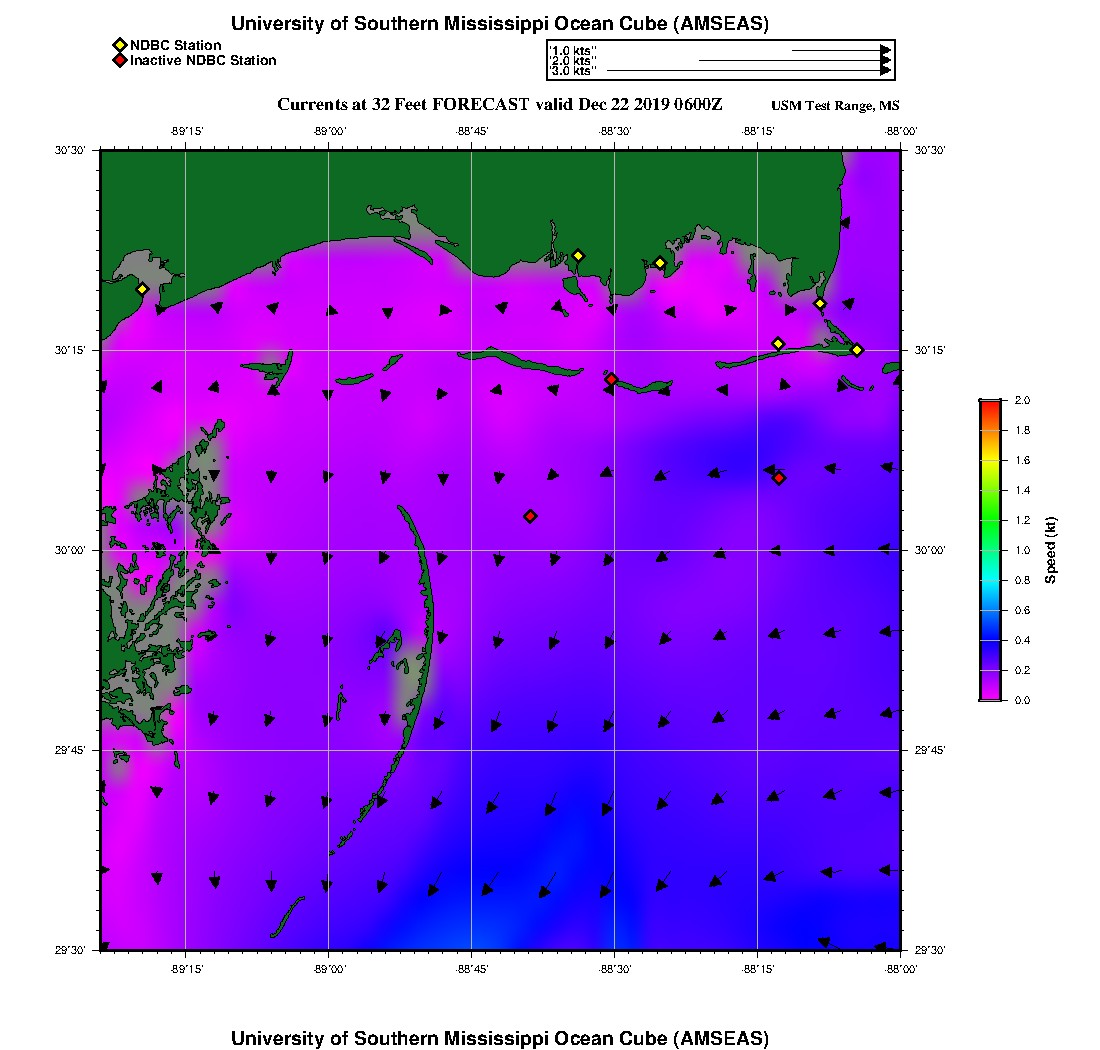Click the red top of the speed colorbar
1100x1050 pixels.
pos(990,405)
